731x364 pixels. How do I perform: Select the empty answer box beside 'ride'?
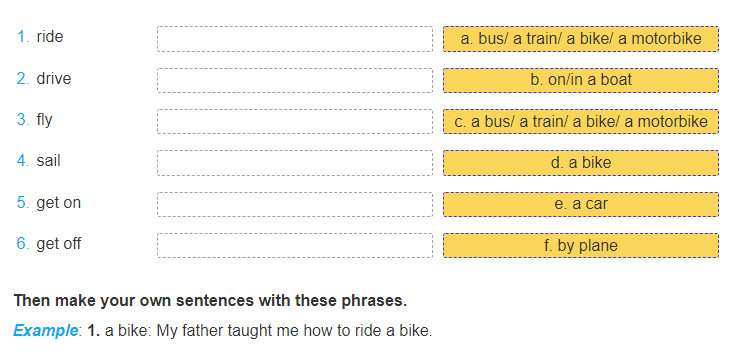pyautogui.click(x=295, y=39)
